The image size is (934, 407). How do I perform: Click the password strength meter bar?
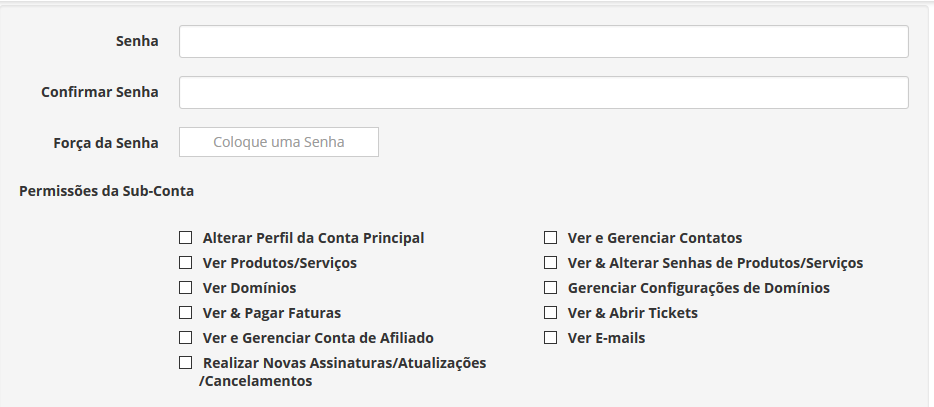pos(279,142)
